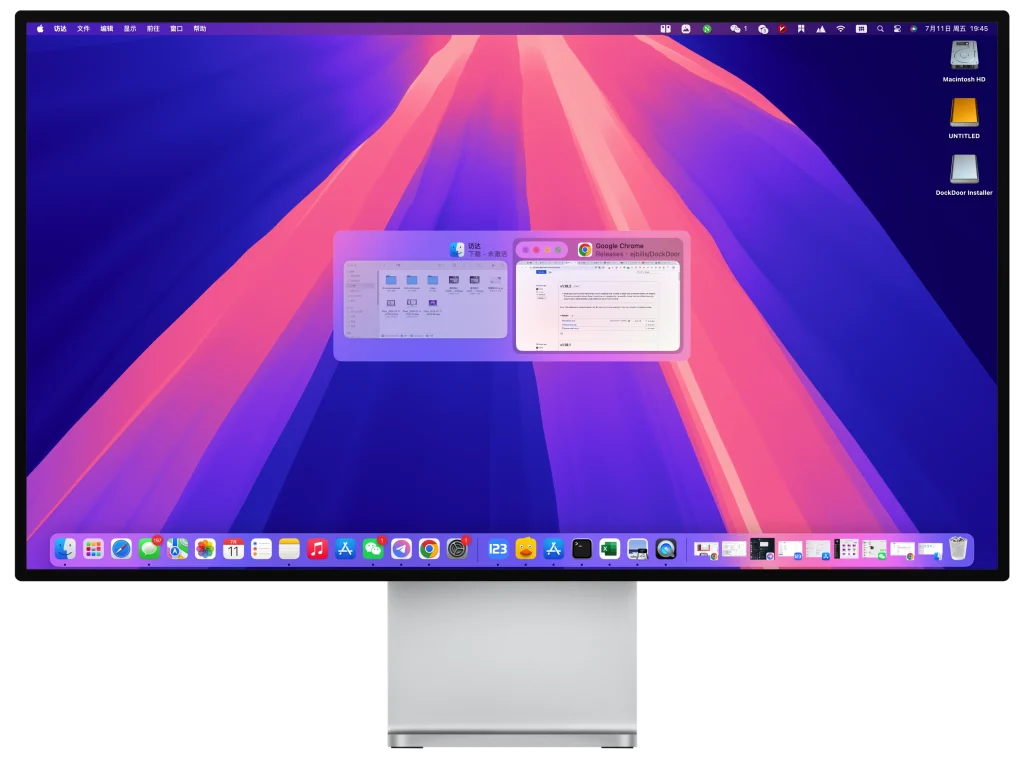
Task: Click the Wi-Fi icon in the menu bar
Action: (x=840, y=28)
